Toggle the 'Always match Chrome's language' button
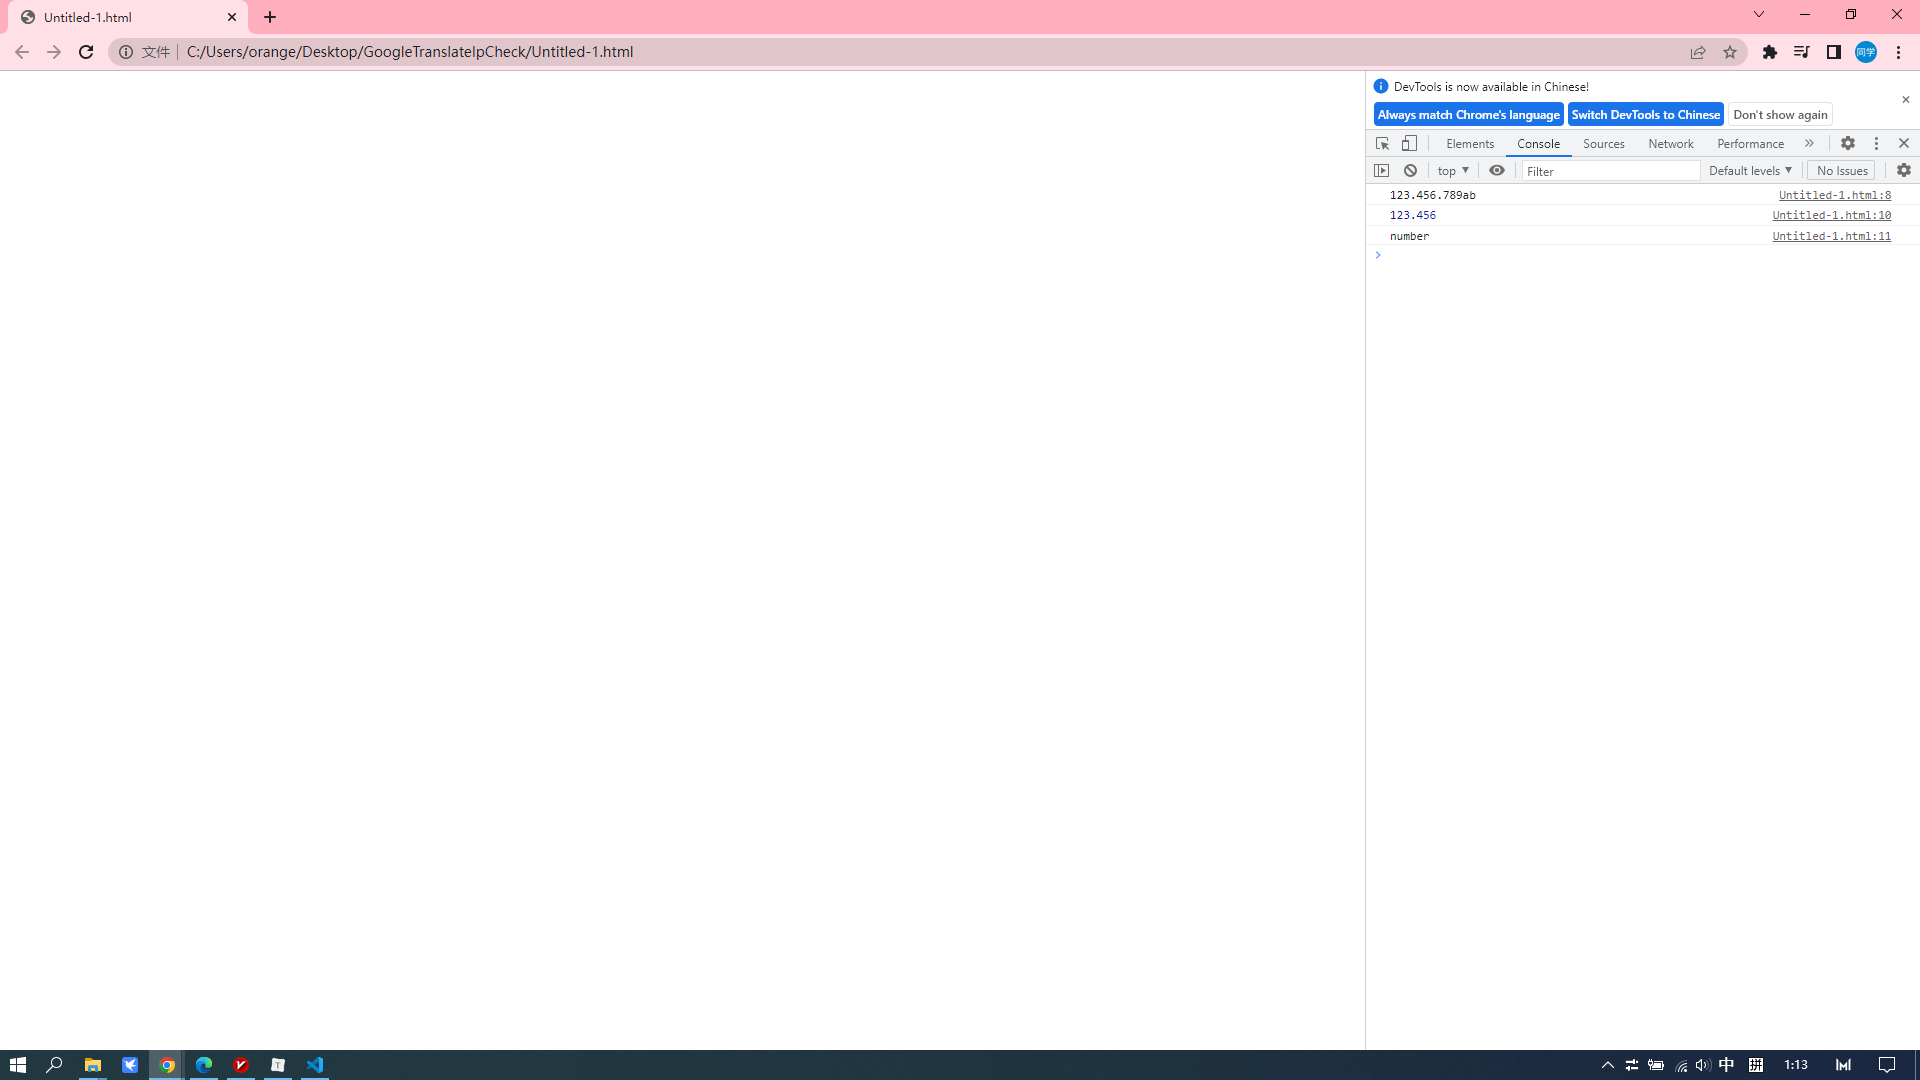Viewport: 1920px width, 1080px height. pos(1468,115)
